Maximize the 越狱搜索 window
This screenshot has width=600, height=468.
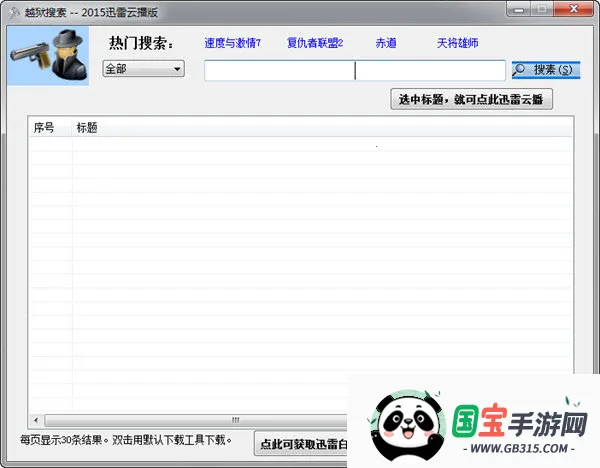pos(541,8)
